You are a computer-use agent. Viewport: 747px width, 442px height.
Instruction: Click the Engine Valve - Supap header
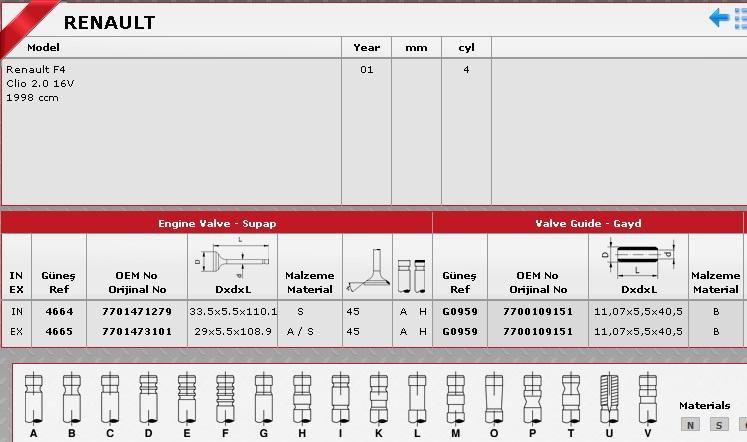point(217,223)
